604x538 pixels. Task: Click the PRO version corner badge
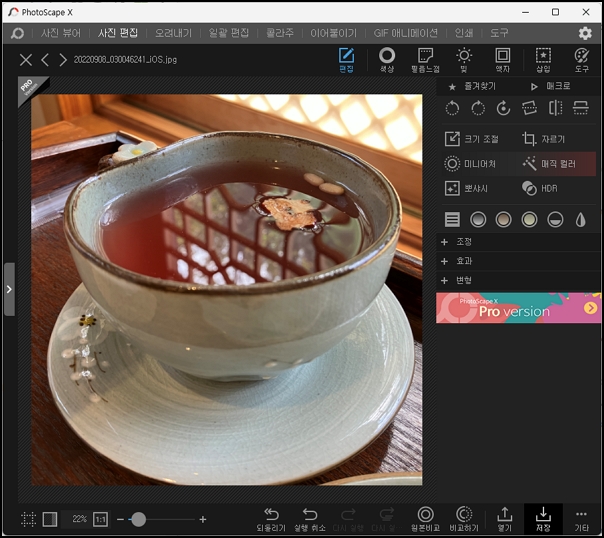click(x=30, y=88)
